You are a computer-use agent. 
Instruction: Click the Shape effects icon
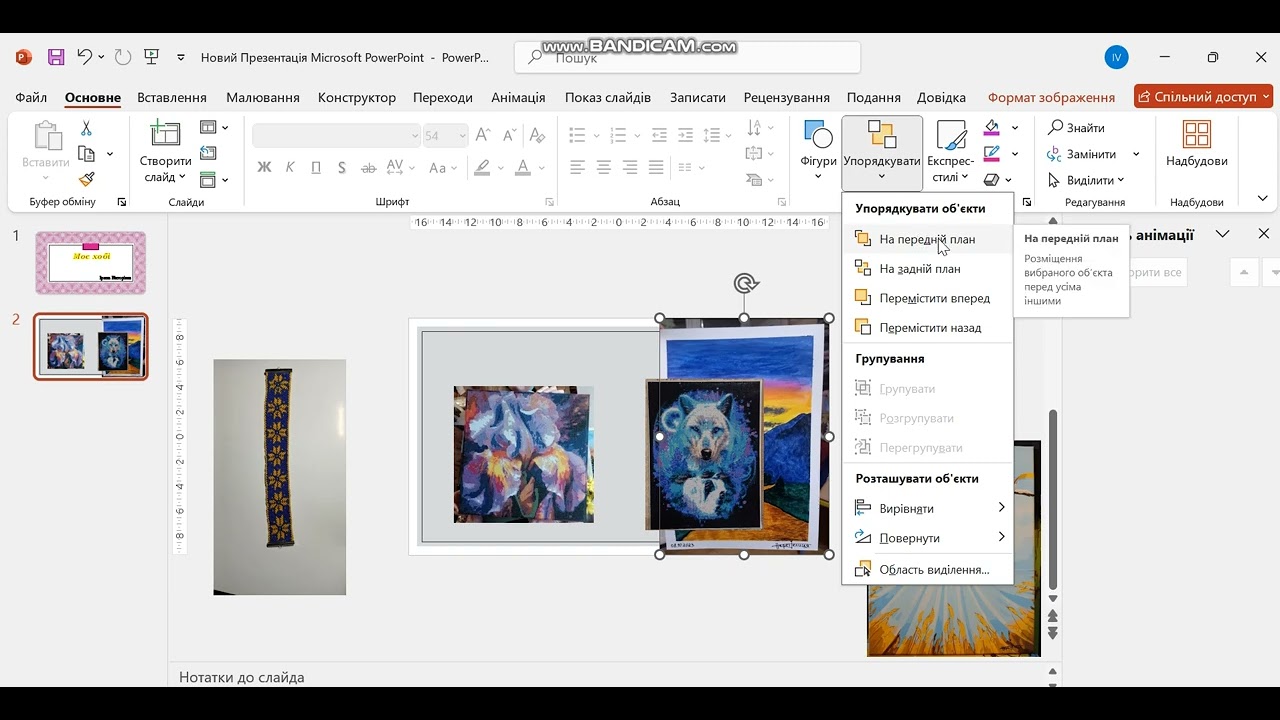pos(991,180)
